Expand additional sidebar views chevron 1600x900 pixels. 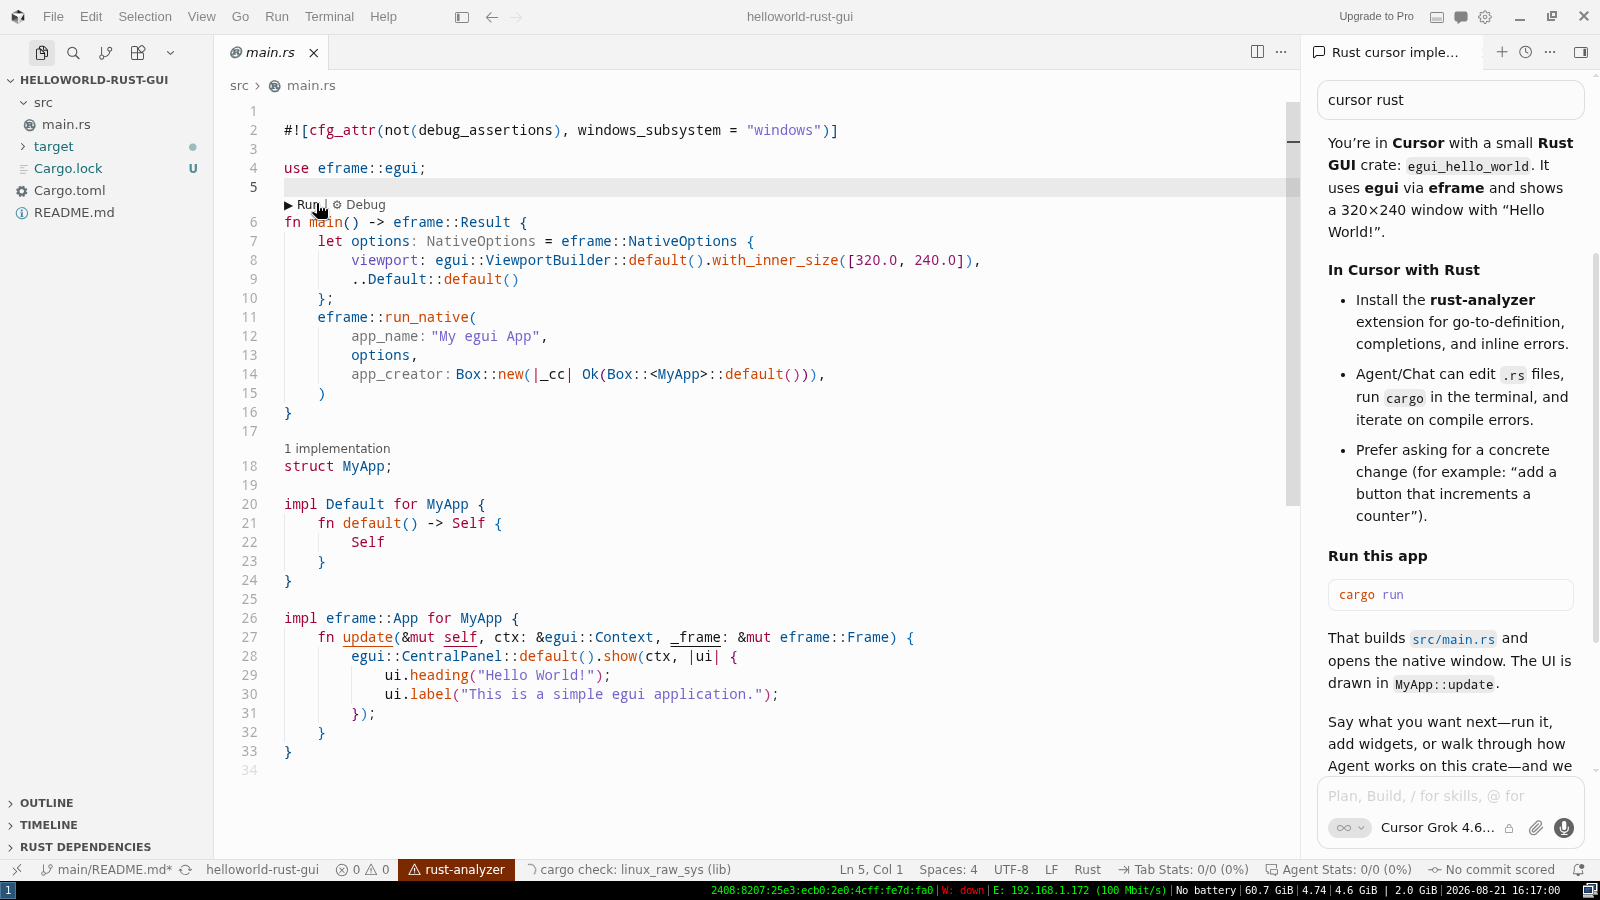170,53
